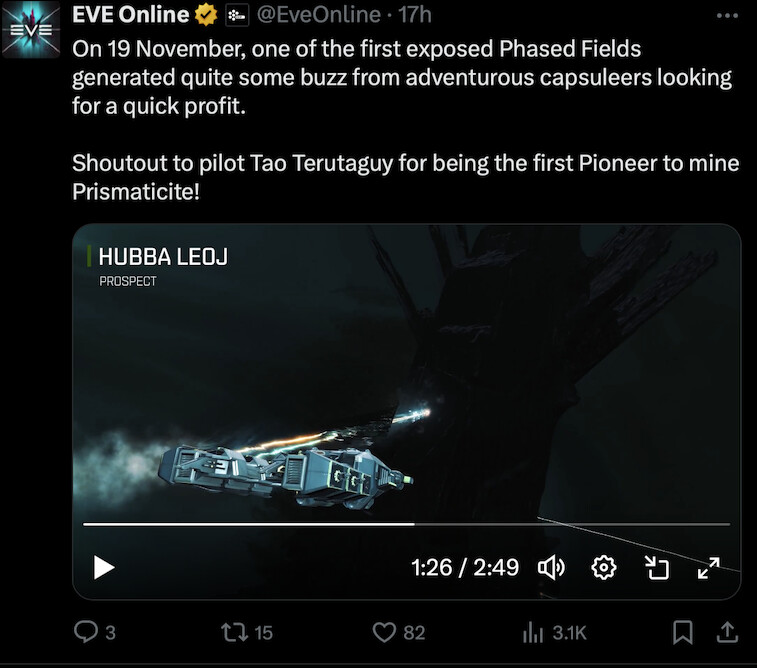Mute the video volume speaker icon
Viewport: 757px width, 668px height.
pyautogui.click(x=551, y=567)
